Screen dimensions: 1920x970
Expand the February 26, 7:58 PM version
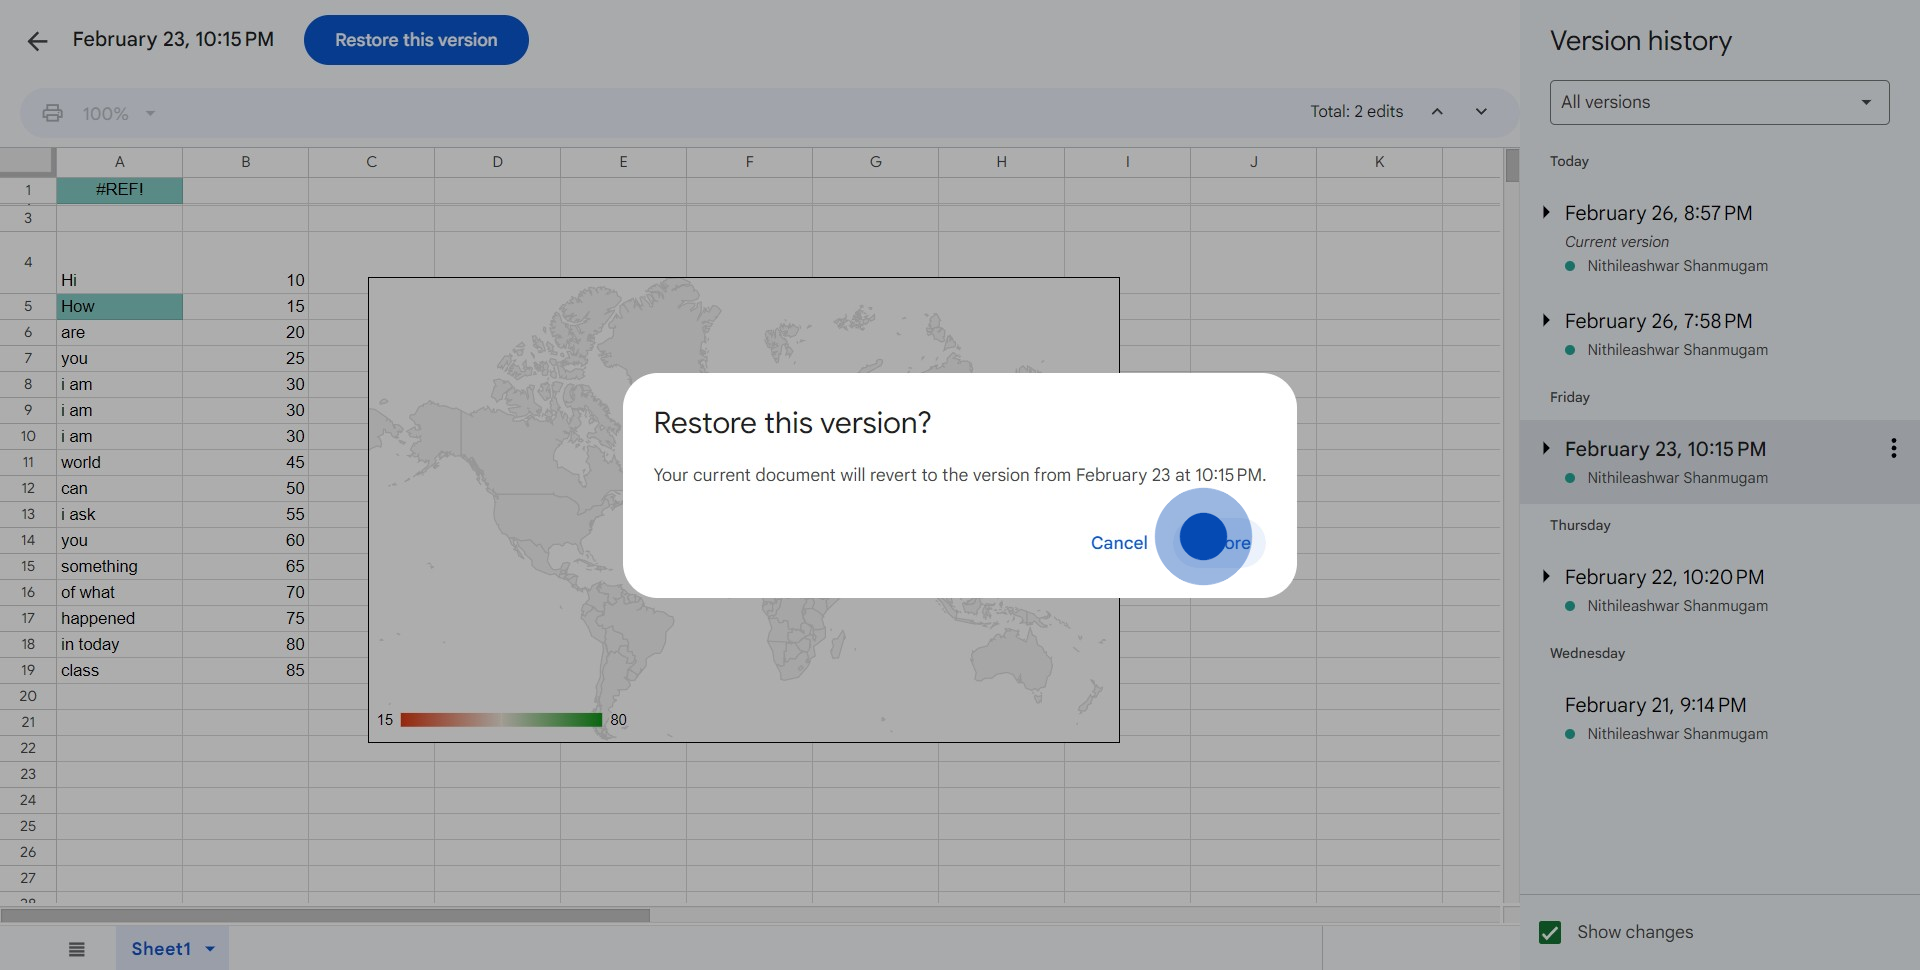point(1546,321)
